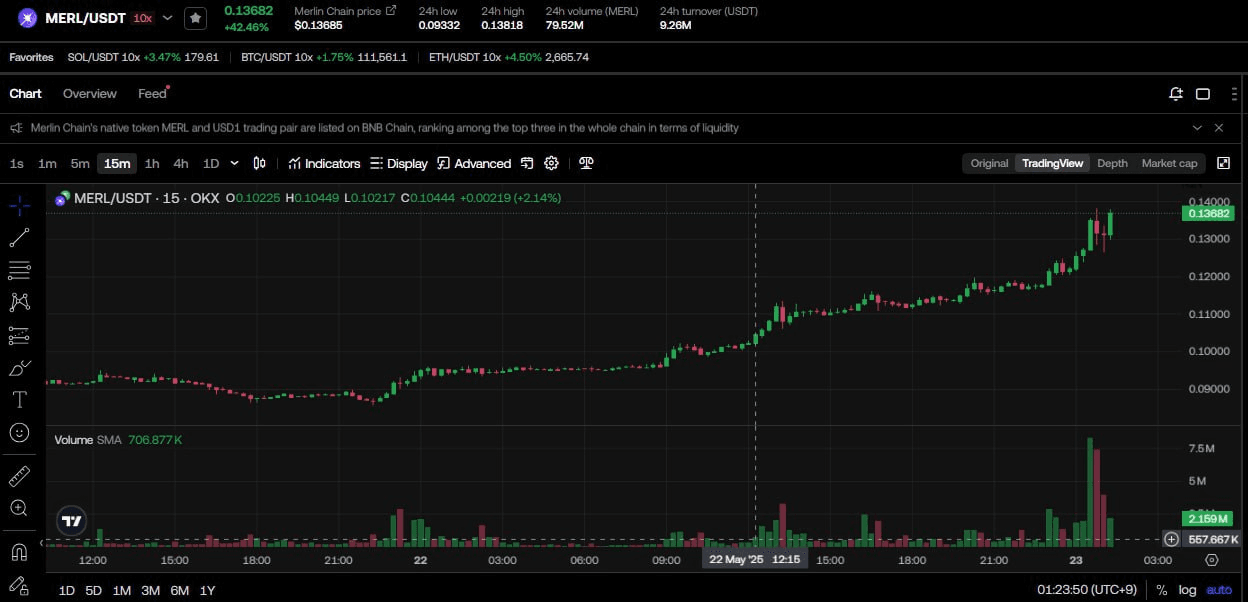The width and height of the screenshot is (1248, 602).
Task: Select the brush drawing tool
Action: pos(19,367)
